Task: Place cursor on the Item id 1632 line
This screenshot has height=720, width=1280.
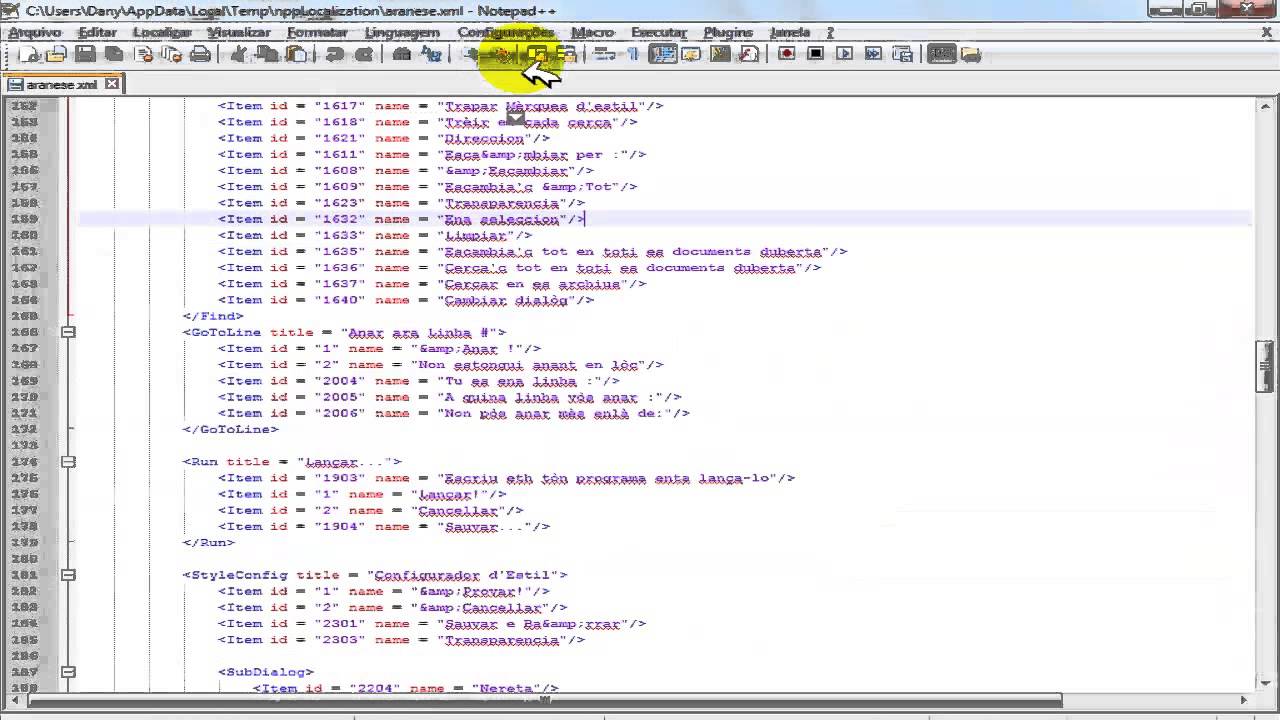Action: (x=401, y=219)
